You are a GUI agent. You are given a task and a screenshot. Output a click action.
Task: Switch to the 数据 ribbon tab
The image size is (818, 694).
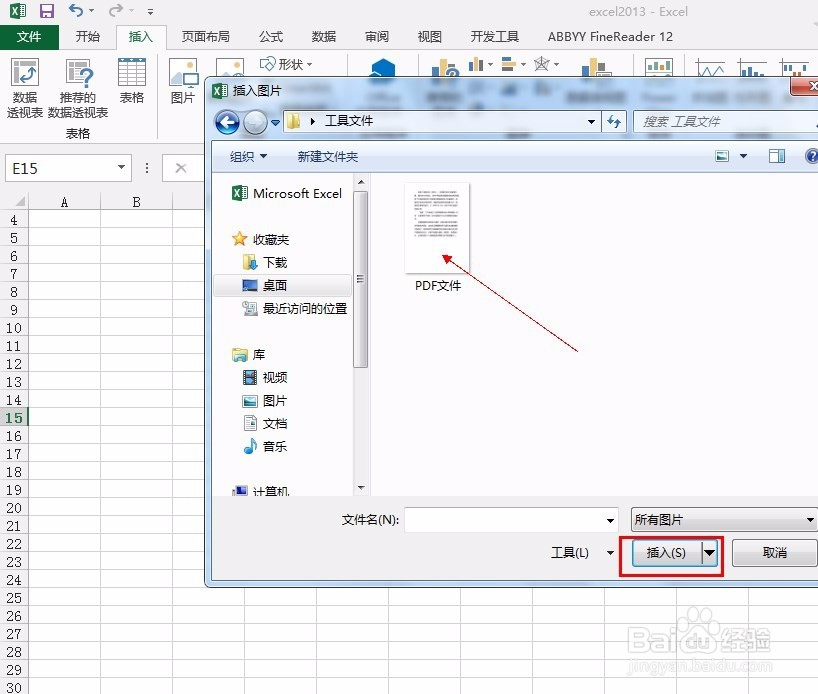pyautogui.click(x=323, y=37)
